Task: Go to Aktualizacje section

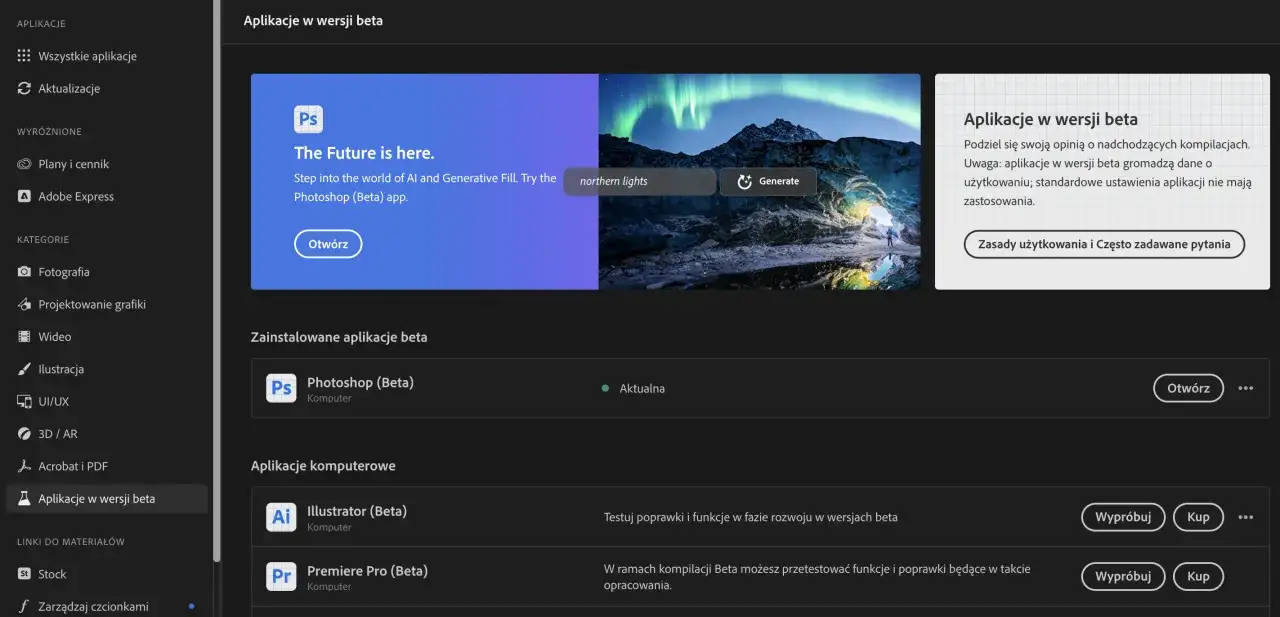Action: (69, 89)
